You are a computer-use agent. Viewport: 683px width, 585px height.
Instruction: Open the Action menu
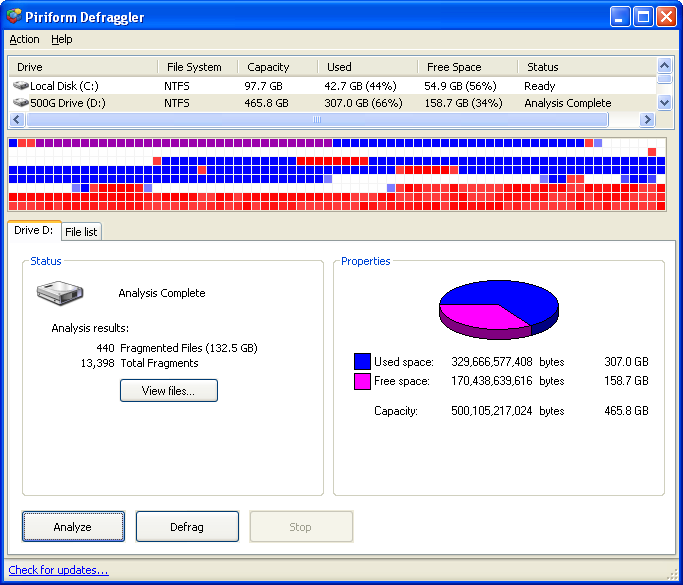click(x=24, y=40)
